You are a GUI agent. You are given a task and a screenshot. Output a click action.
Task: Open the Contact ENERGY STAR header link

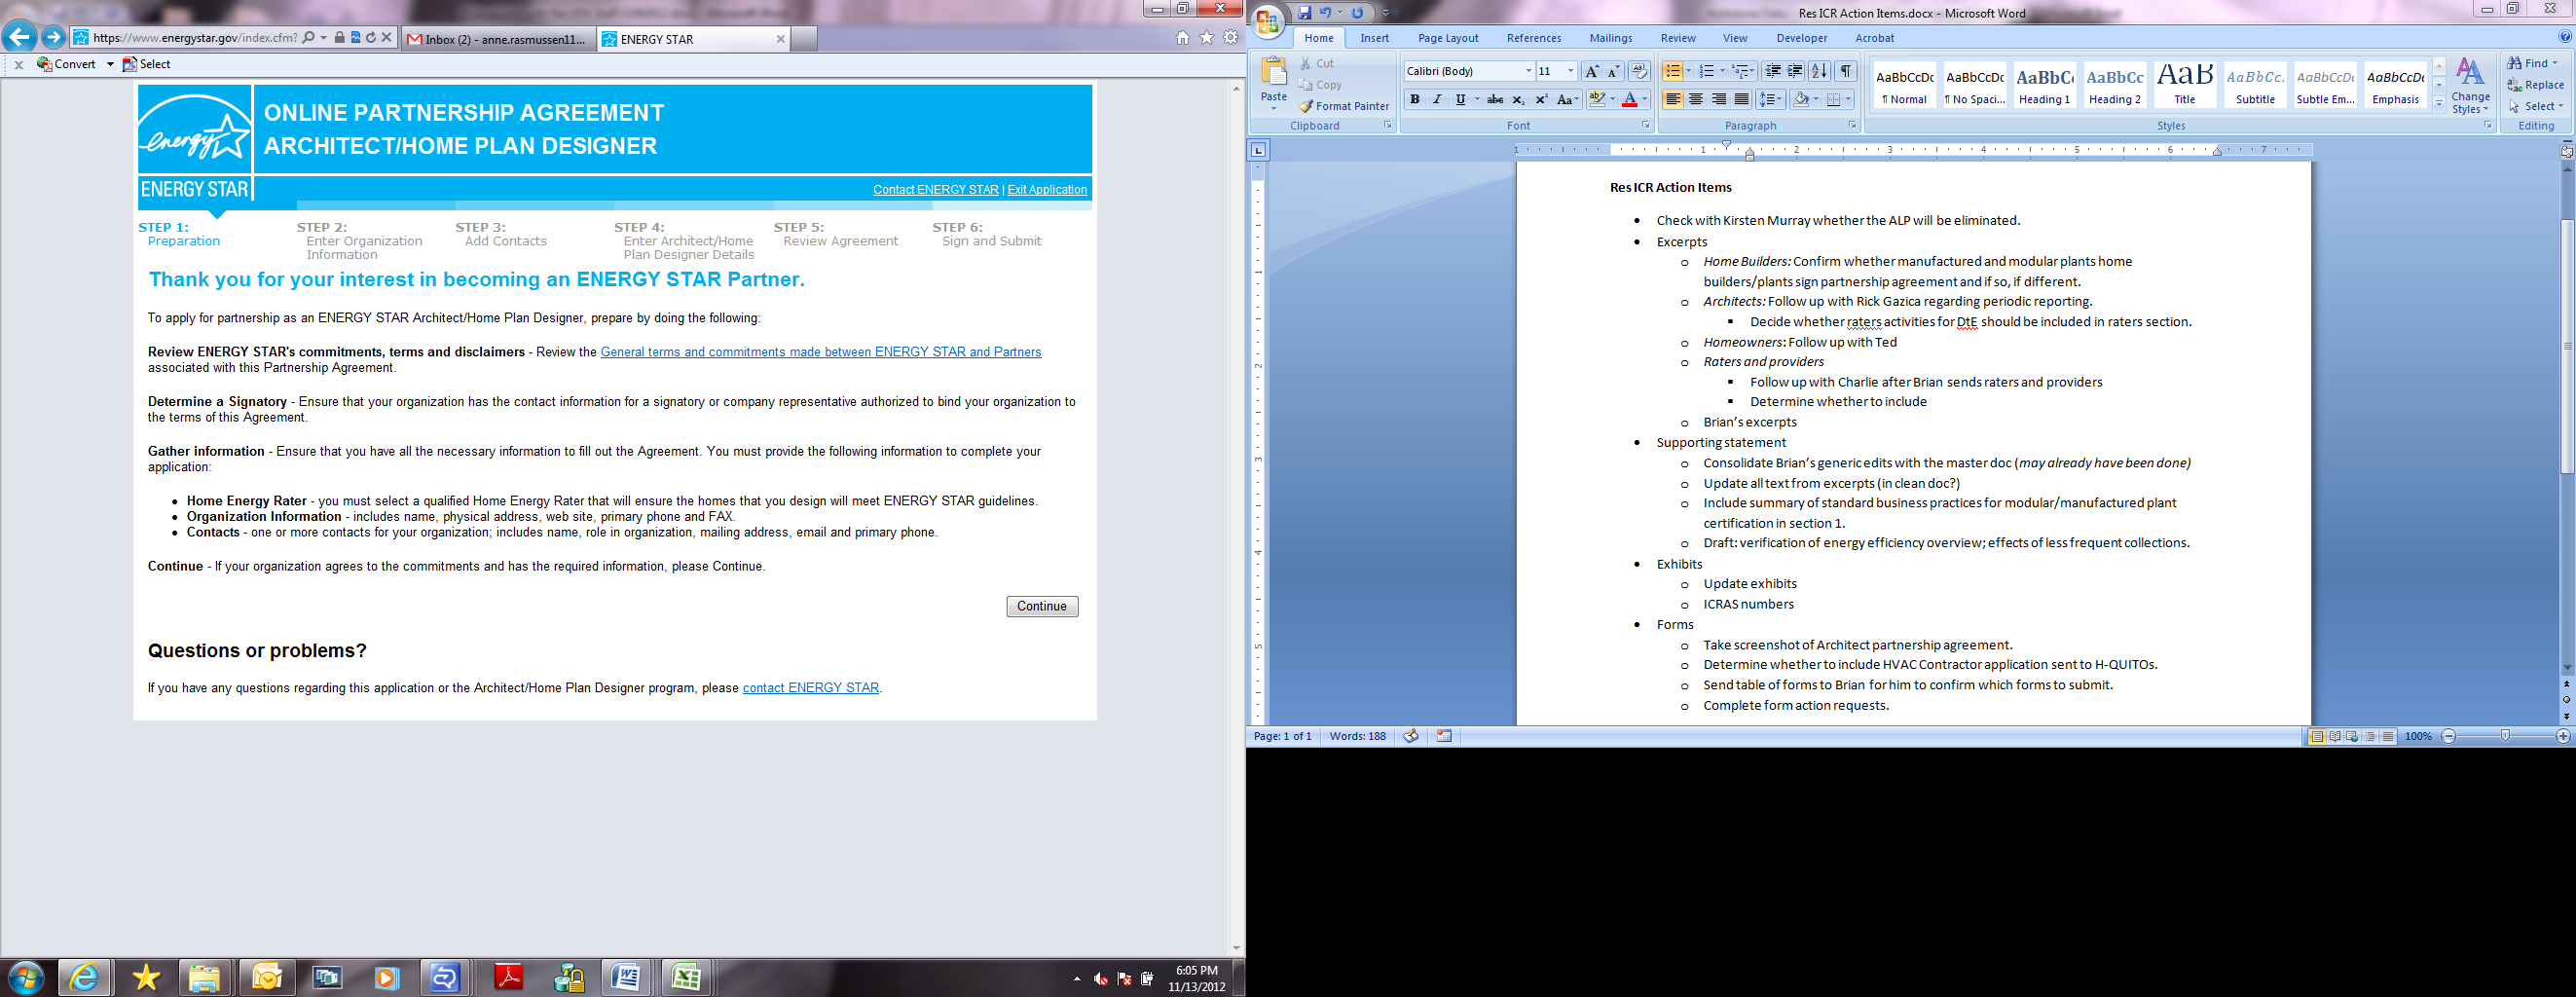point(936,190)
